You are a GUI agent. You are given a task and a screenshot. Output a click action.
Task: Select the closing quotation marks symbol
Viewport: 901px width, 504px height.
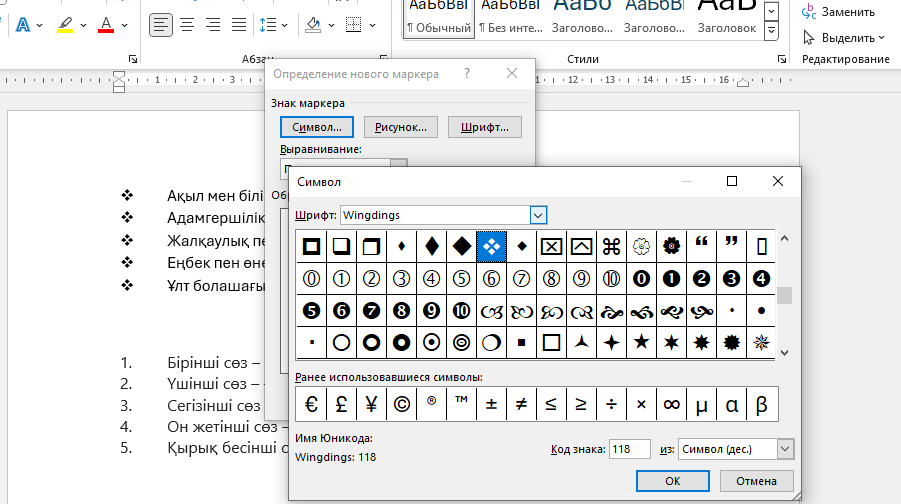click(x=731, y=247)
